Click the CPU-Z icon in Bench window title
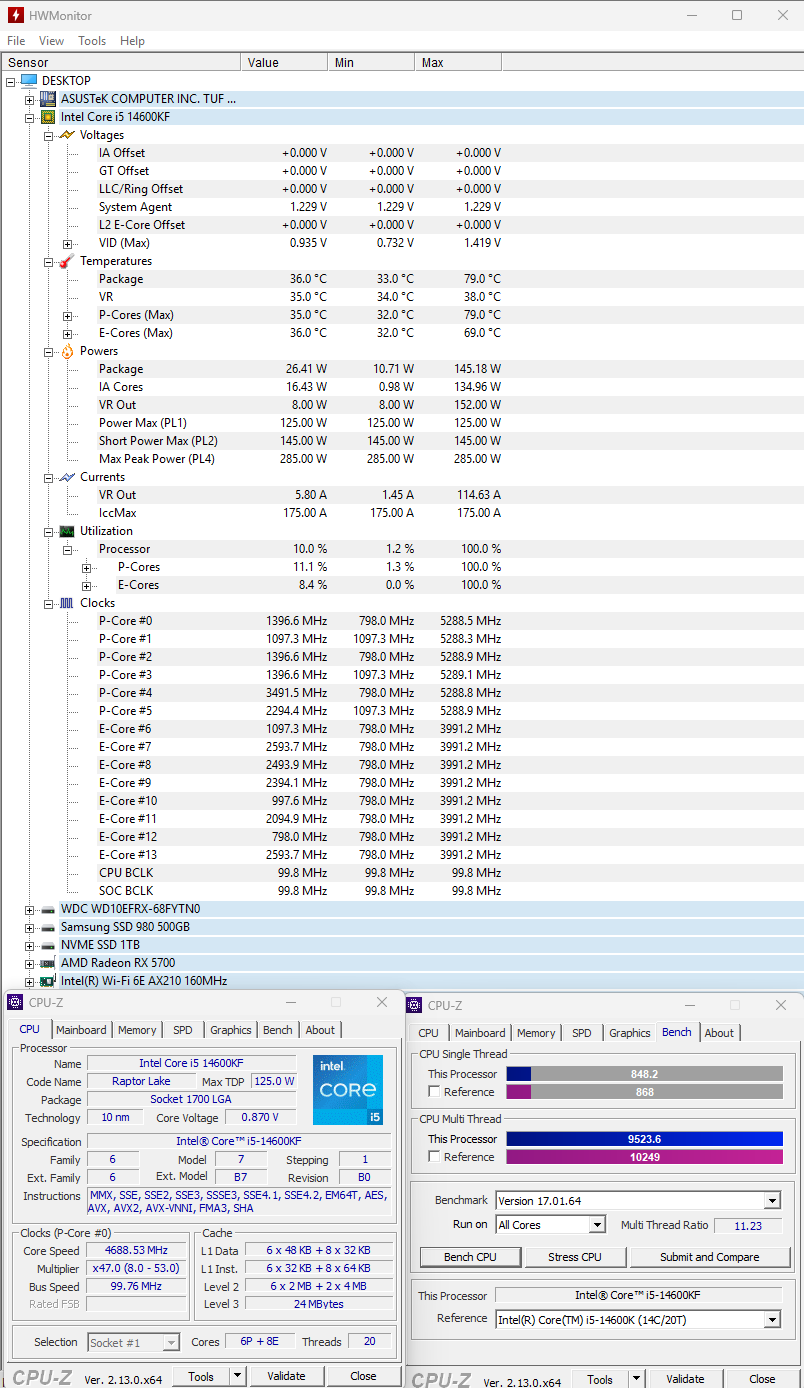Viewport: 804px width, 1388px height. click(416, 1005)
